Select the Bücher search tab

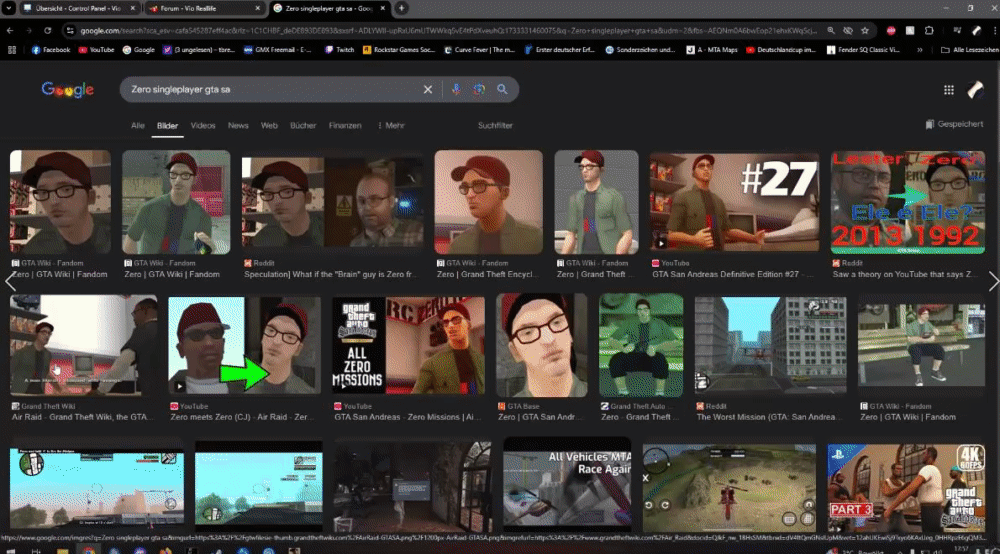pyautogui.click(x=303, y=126)
